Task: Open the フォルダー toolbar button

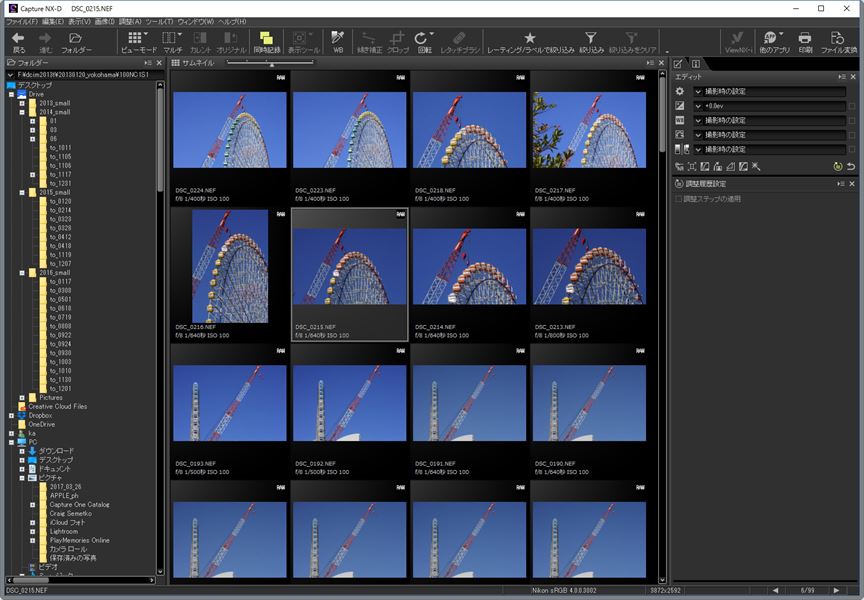Action: (x=76, y=42)
